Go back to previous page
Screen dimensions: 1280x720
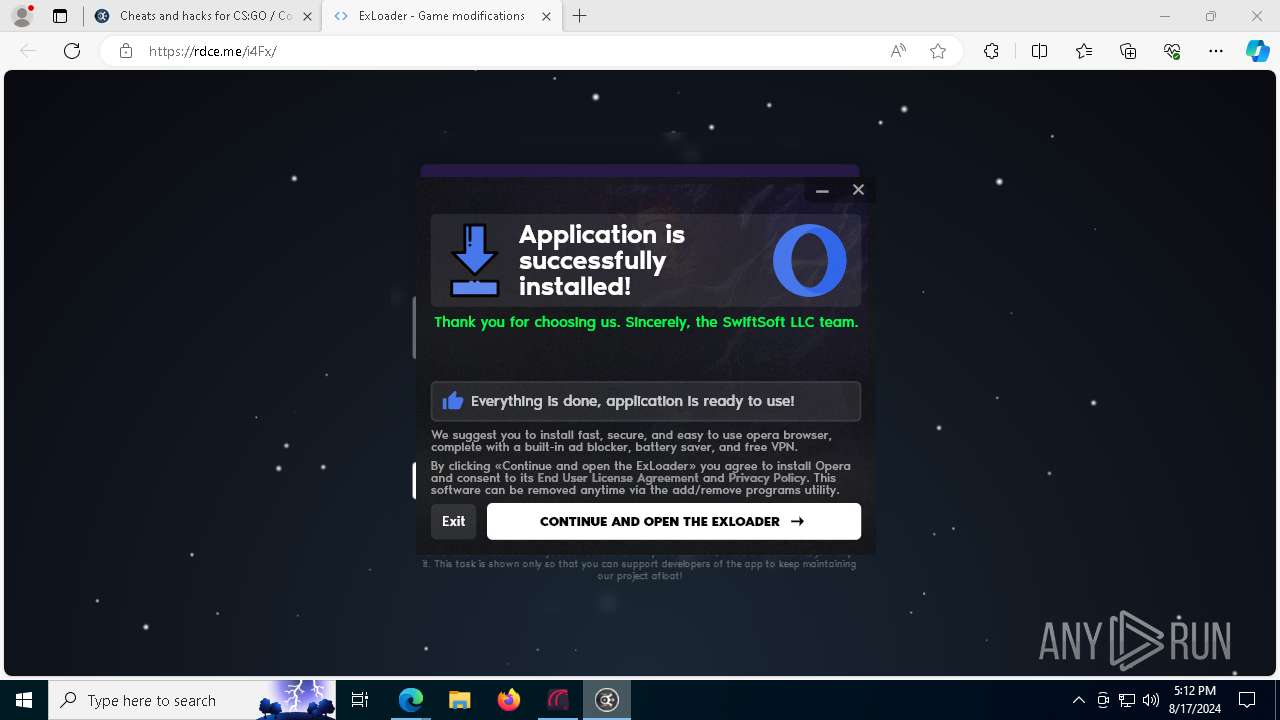pos(28,51)
